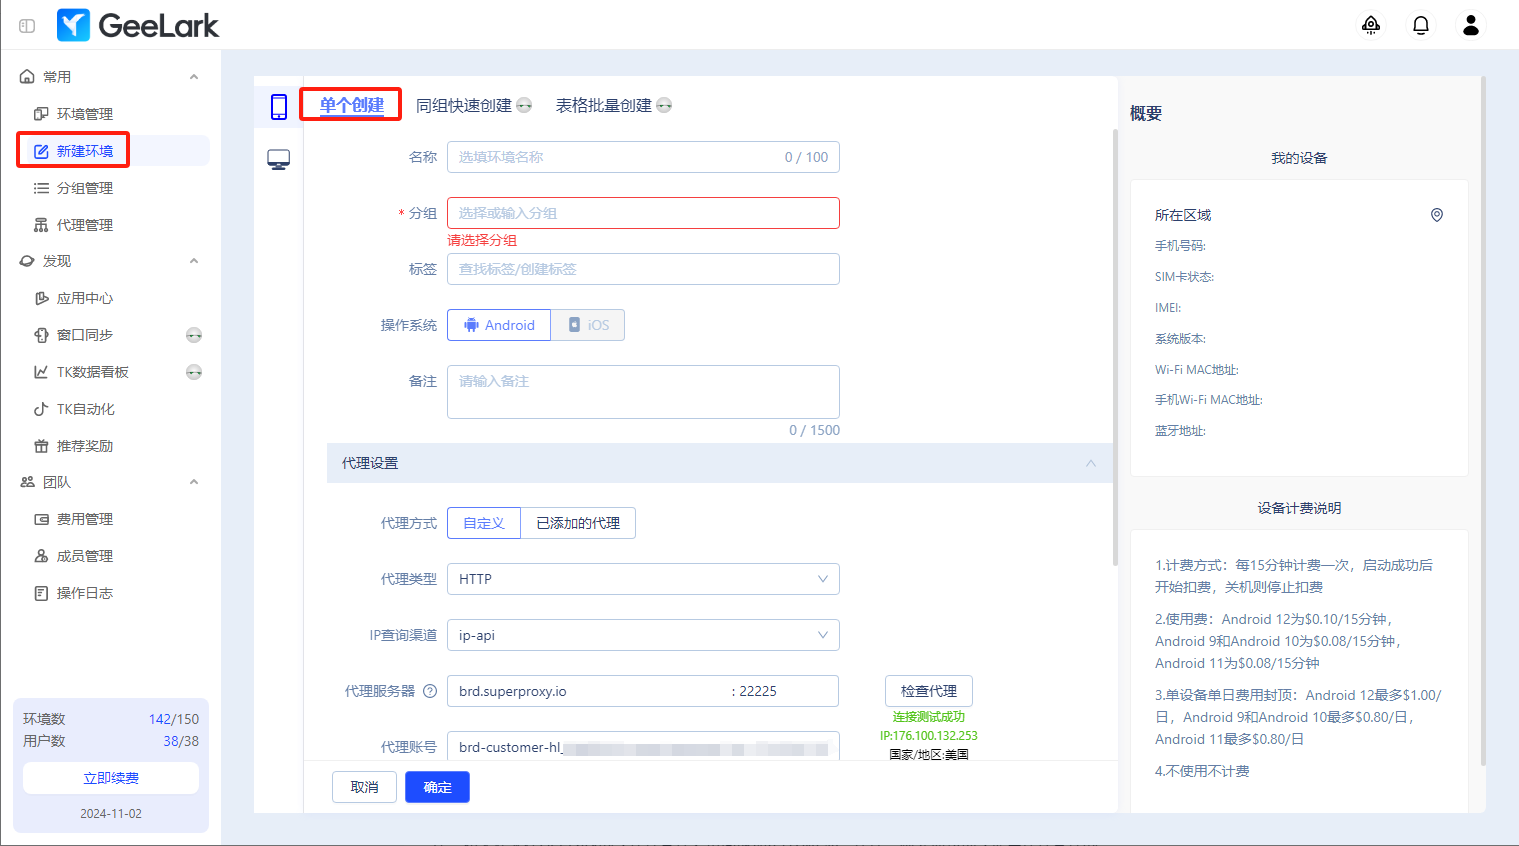Open 成员管理 in the sidebar
This screenshot has width=1519, height=846.
(x=85, y=556)
